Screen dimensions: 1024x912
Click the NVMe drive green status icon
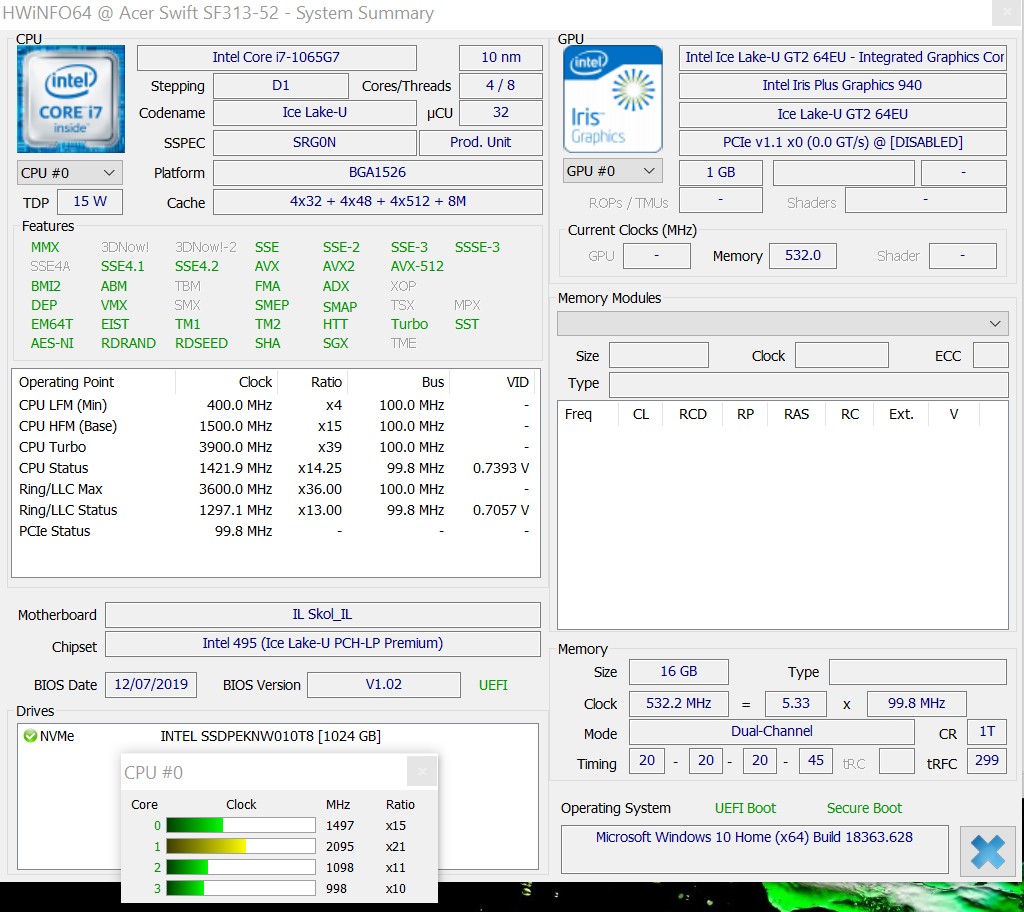click(x=30, y=736)
